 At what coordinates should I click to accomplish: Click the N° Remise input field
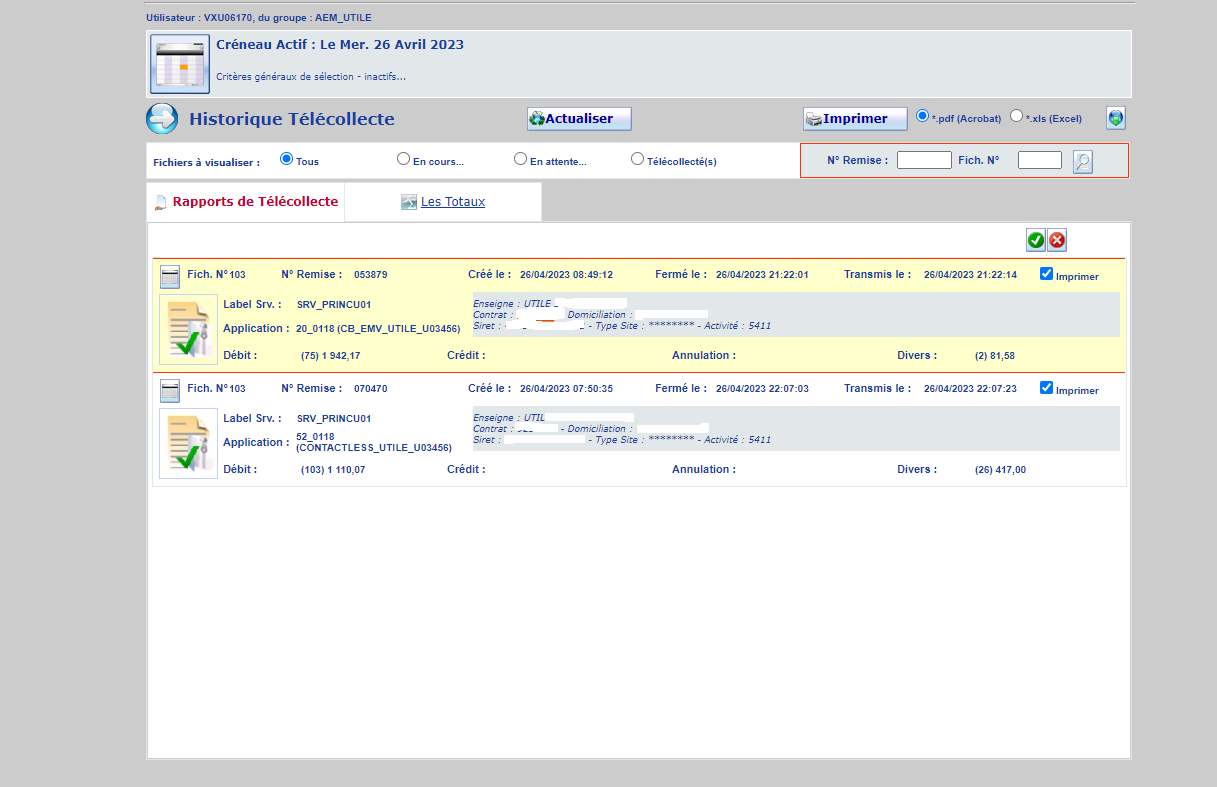(x=923, y=160)
